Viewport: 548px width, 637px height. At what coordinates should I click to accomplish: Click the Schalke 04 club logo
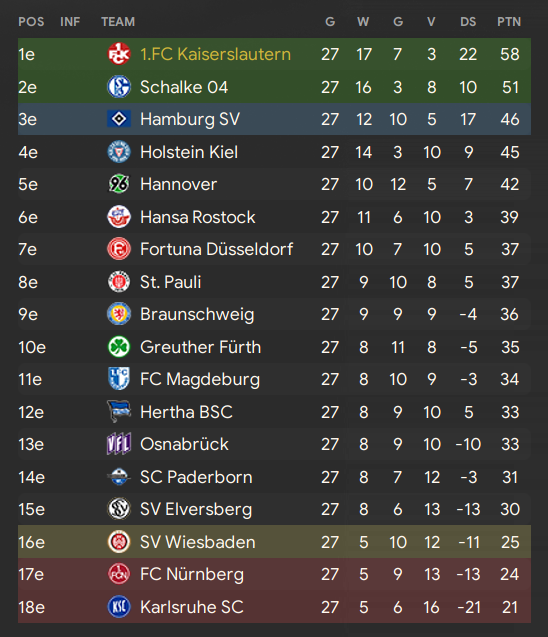119,87
